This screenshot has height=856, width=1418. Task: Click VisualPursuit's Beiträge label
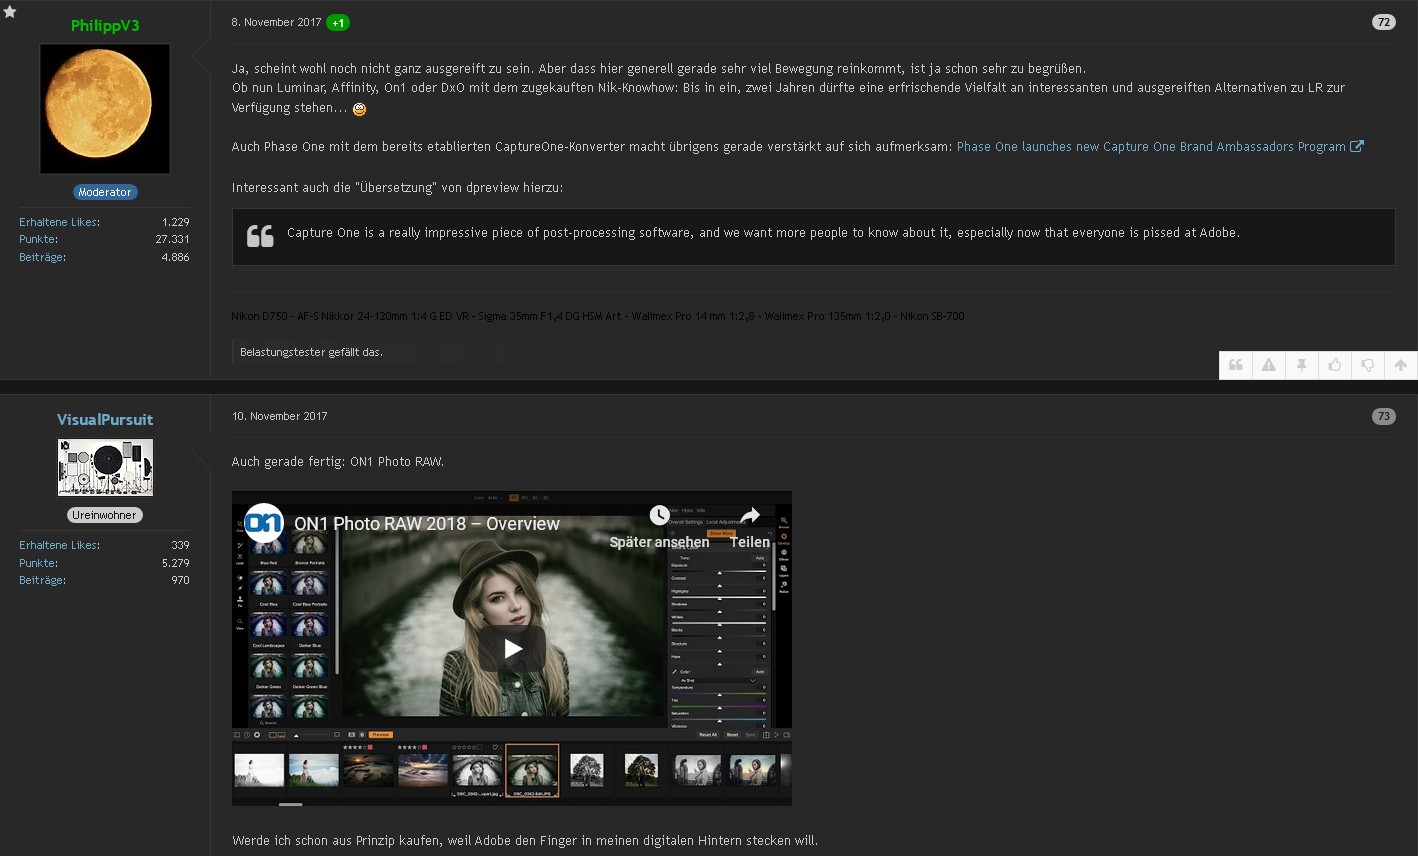43,580
